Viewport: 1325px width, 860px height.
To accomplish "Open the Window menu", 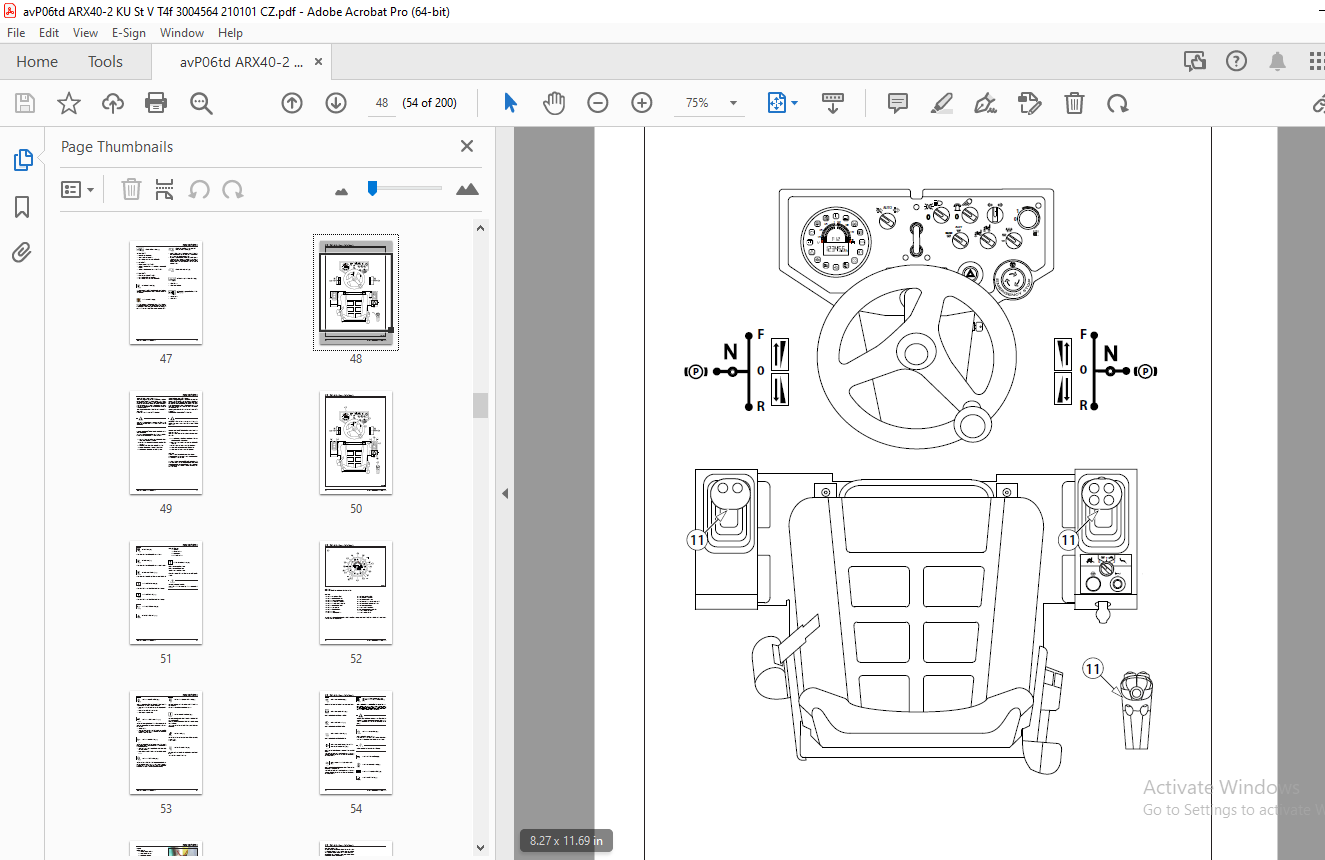I will [182, 33].
